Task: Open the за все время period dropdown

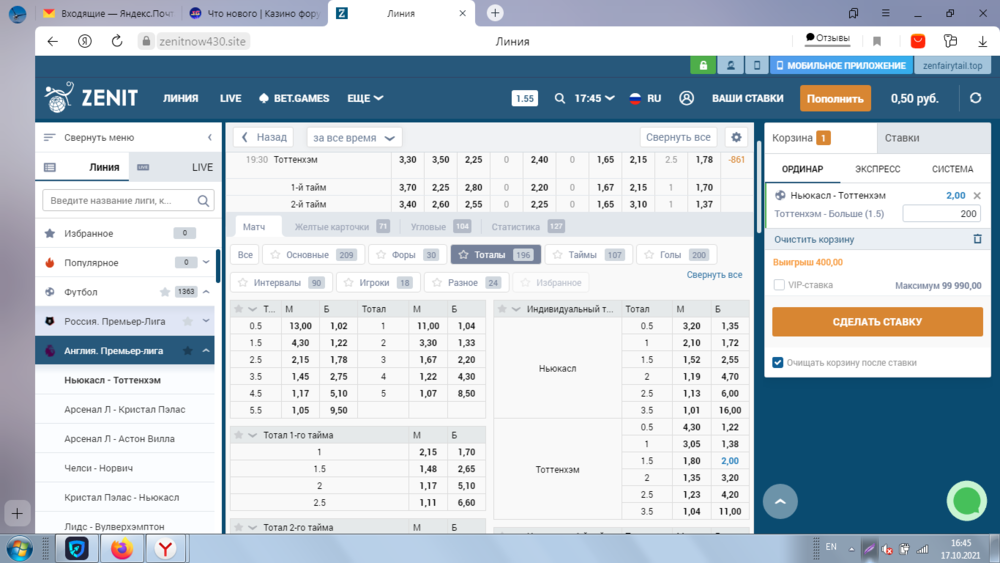Action: tap(354, 138)
